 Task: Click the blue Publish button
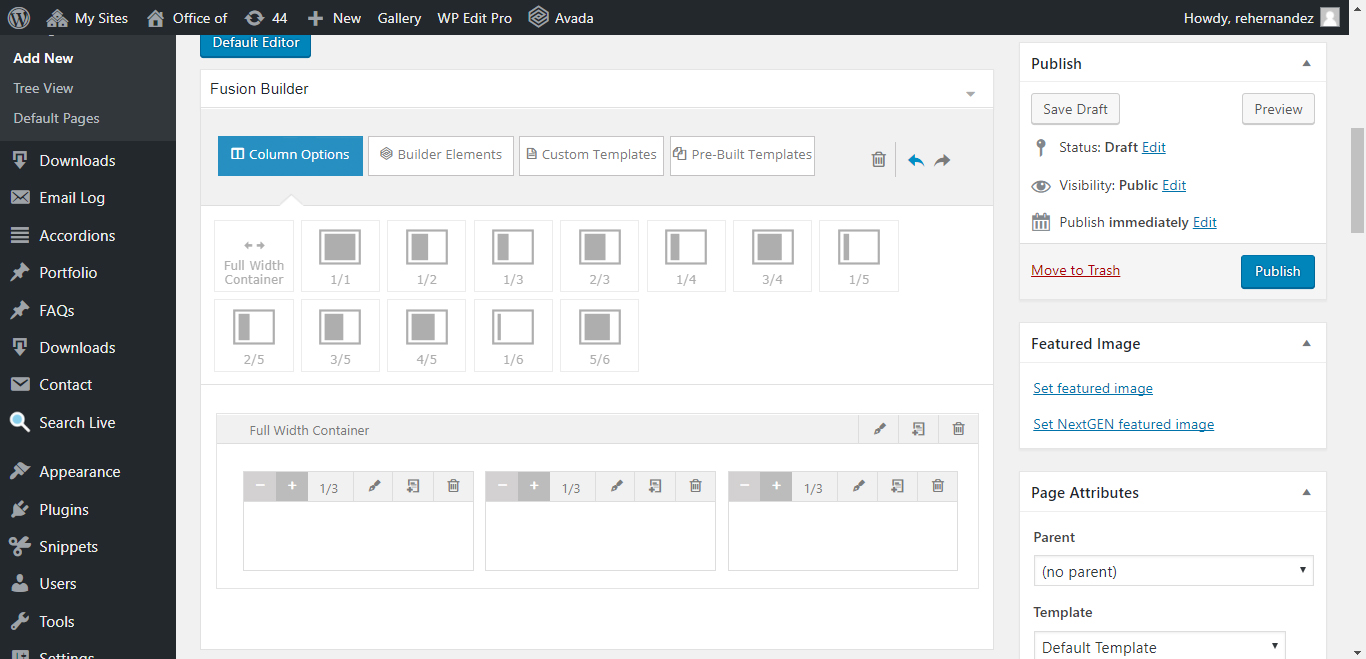pos(1278,271)
